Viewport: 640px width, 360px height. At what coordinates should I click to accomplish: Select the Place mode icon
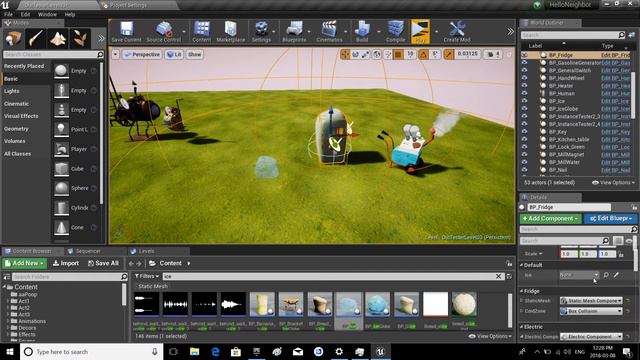coord(13,38)
